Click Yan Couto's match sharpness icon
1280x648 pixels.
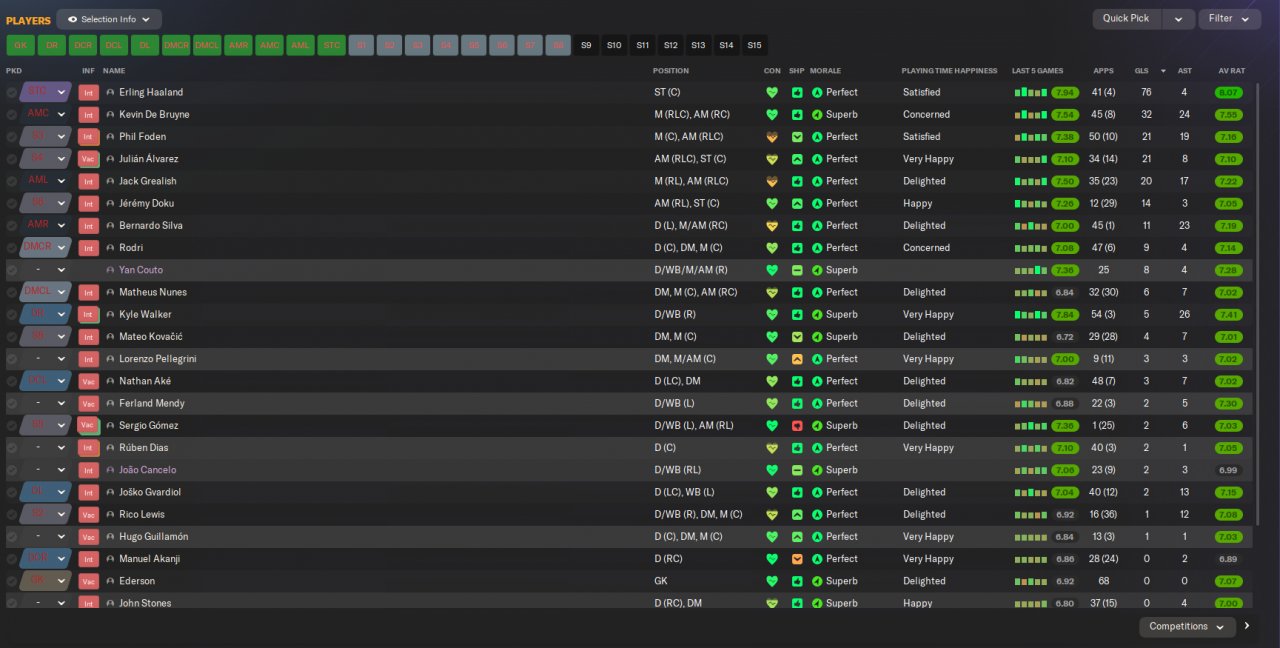[x=797, y=270]
